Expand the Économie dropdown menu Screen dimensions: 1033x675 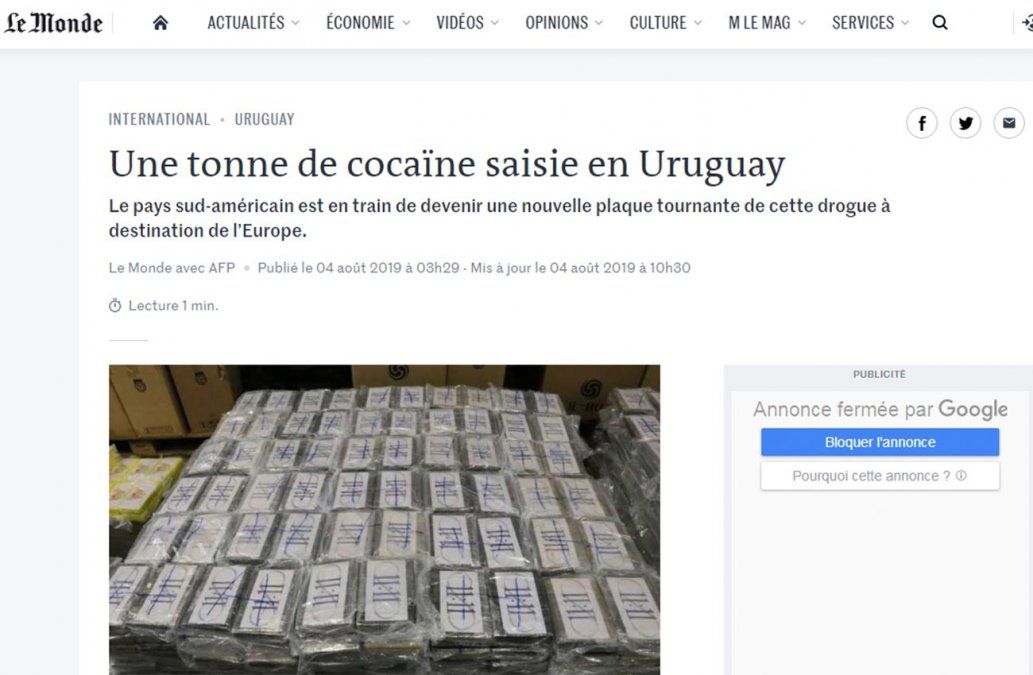tap(368, 23)
